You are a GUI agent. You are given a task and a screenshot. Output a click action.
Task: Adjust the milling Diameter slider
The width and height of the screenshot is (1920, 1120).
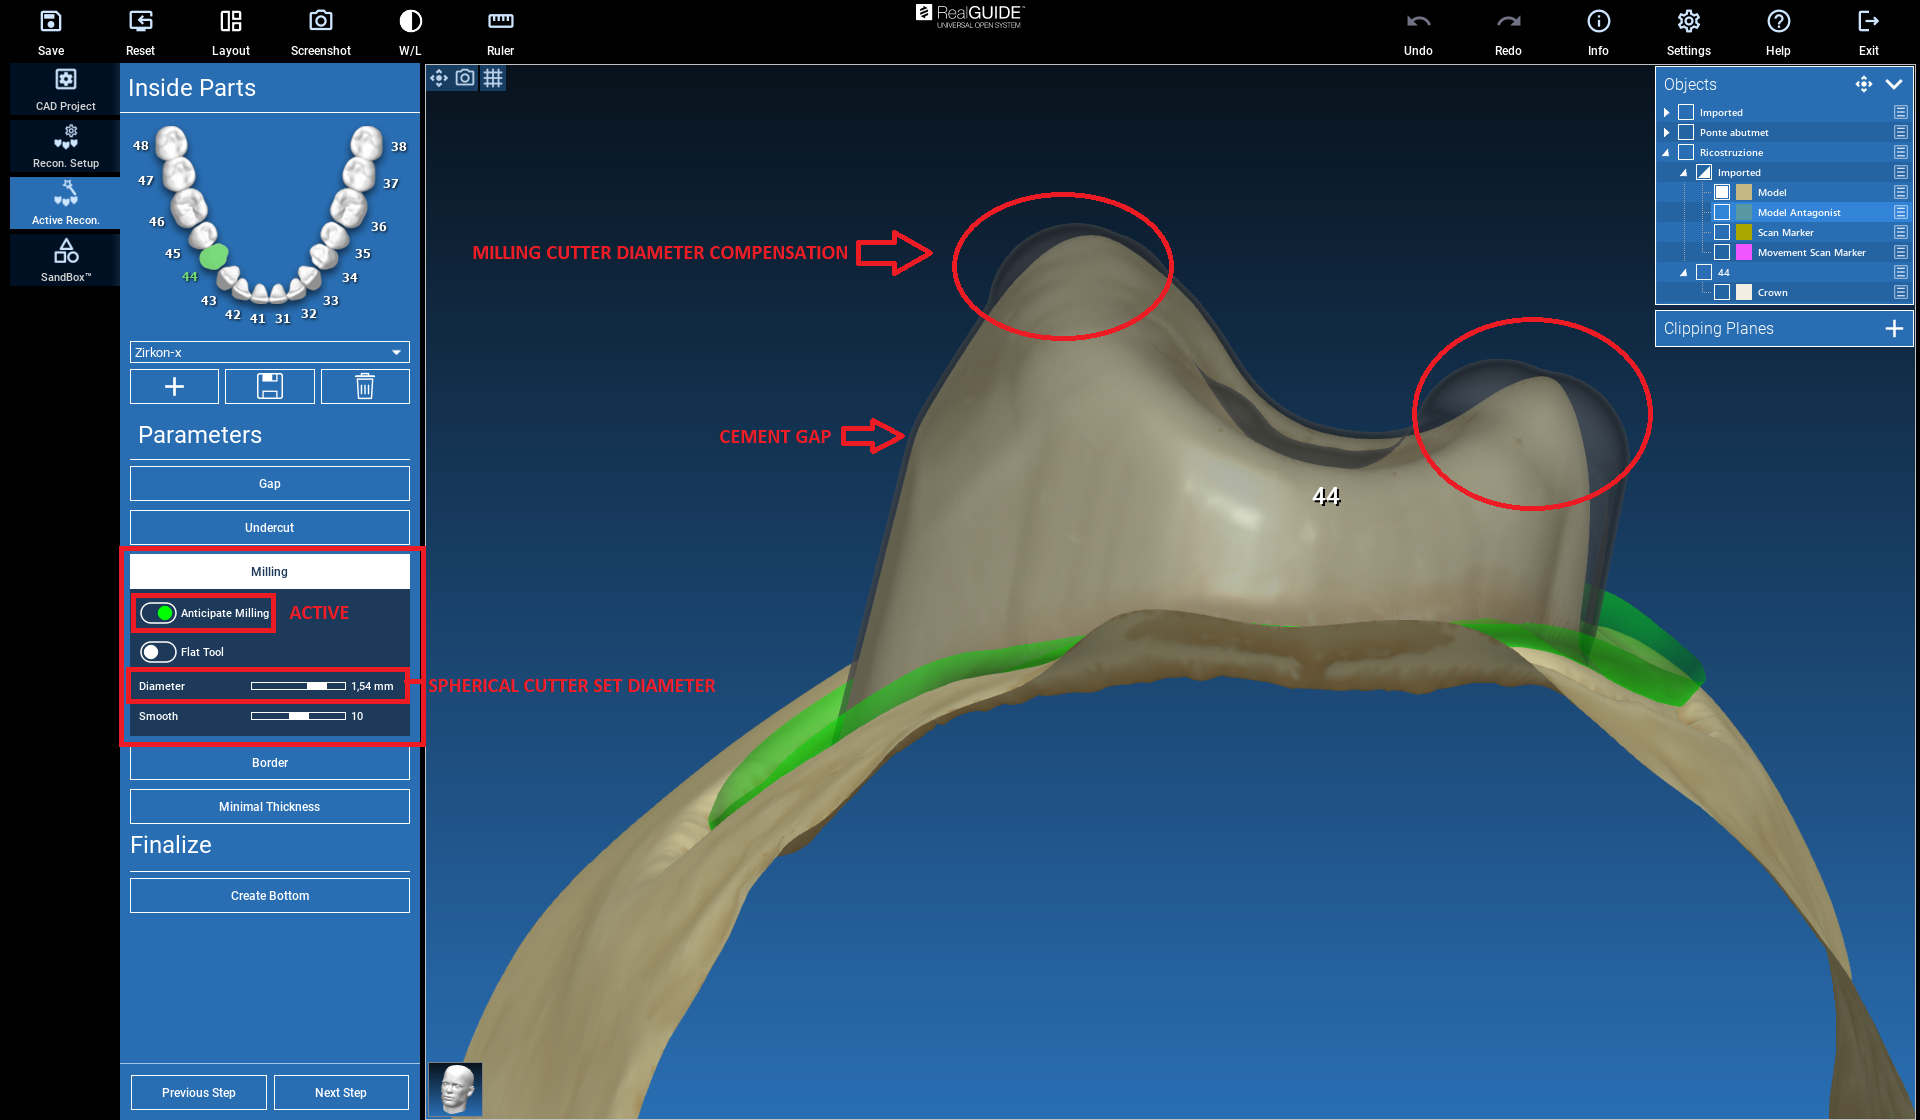click(x=317, y=686)
